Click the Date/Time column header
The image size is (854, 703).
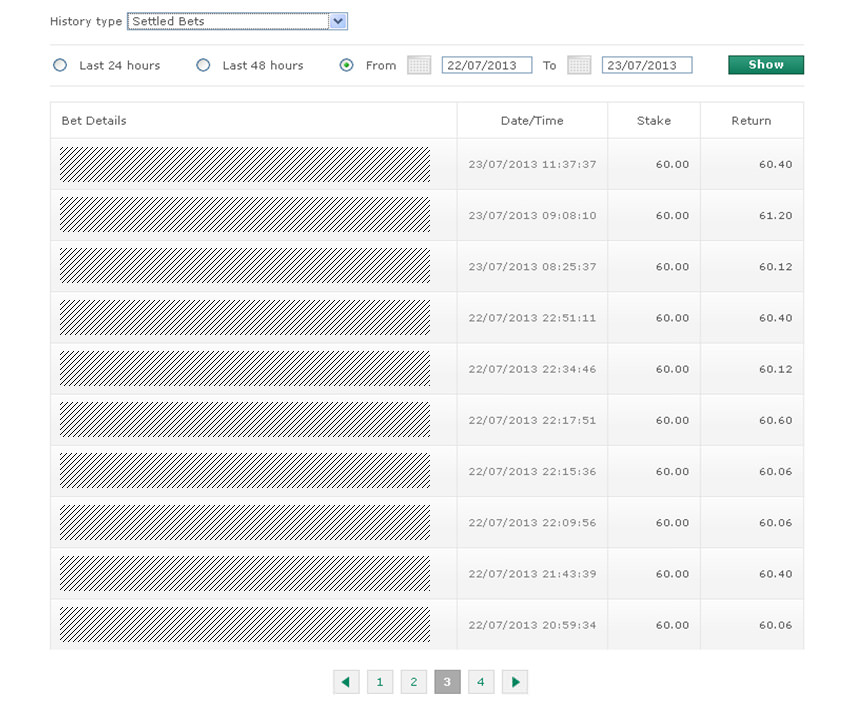pos(532,121)
